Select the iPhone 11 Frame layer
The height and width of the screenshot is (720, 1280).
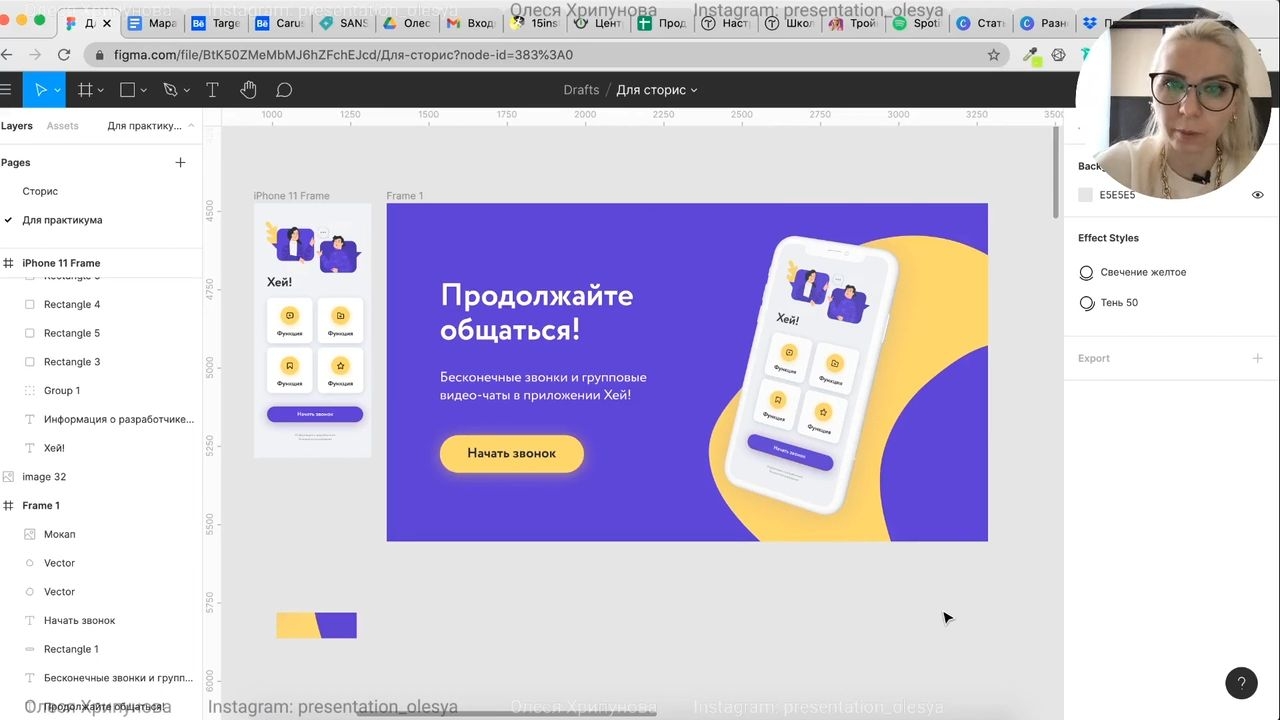click(x=101, y=263)
